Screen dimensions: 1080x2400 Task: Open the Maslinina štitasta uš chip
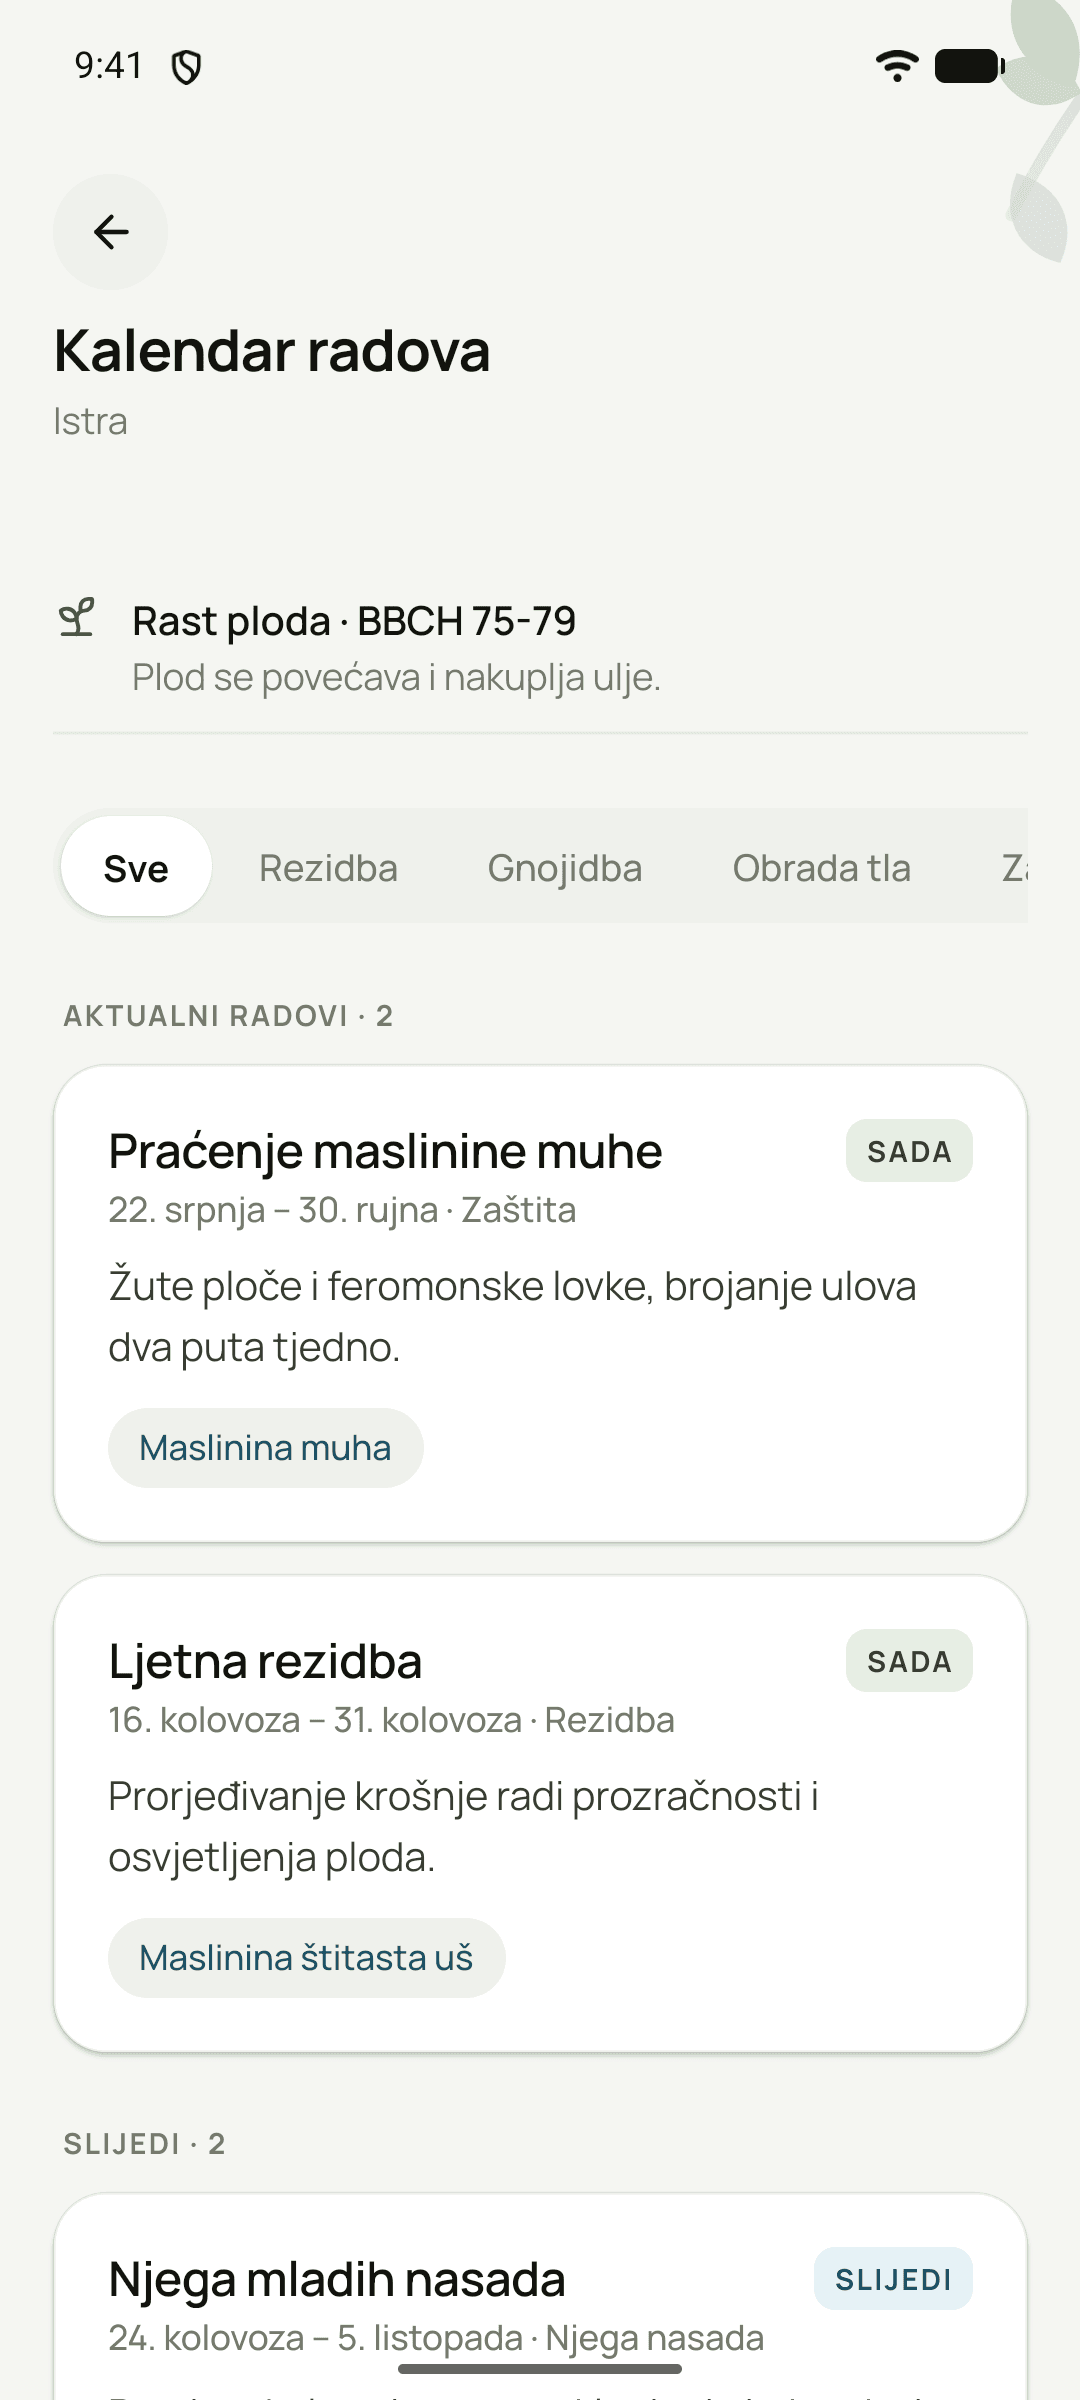tap(306, 1958)
